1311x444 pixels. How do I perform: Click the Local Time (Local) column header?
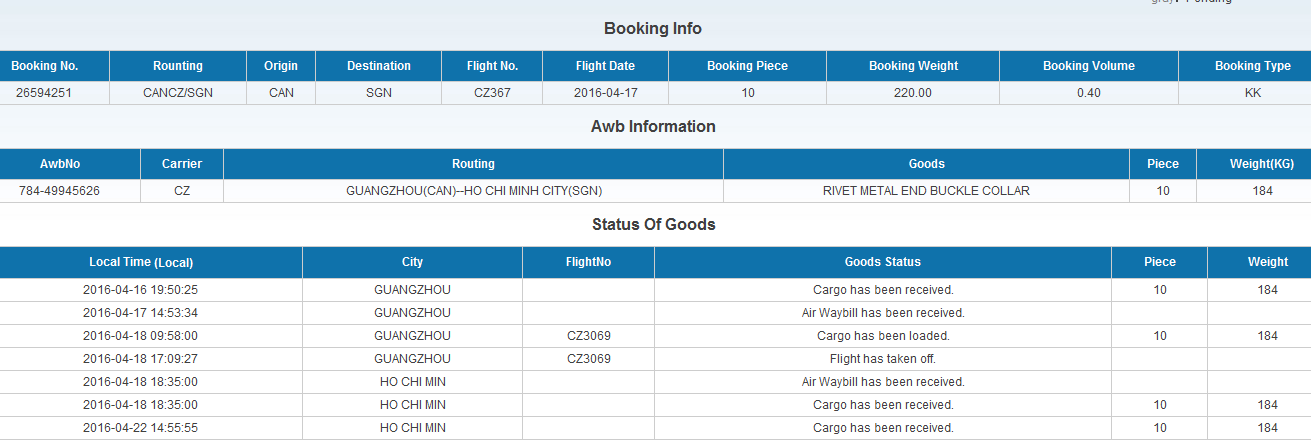pyautogui.click(x=141, y=262)
